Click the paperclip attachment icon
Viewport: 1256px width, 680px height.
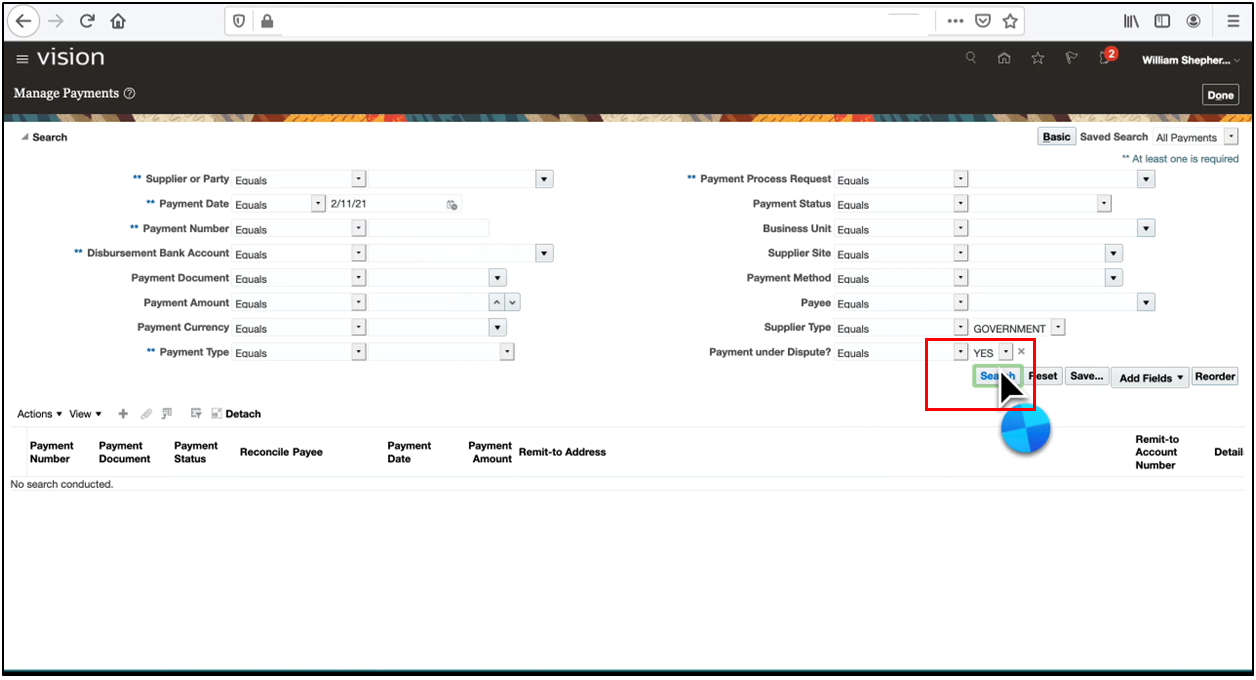coord(146,413)
